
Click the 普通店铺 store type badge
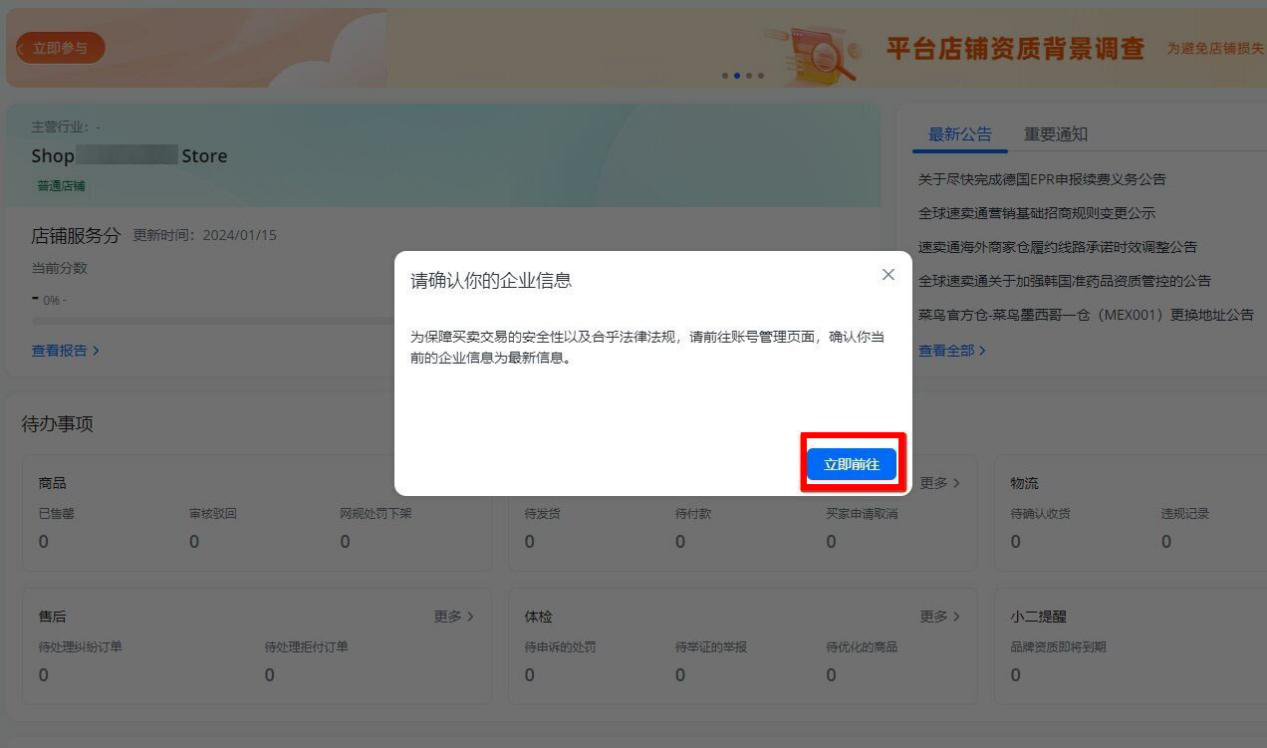(61, 186)
